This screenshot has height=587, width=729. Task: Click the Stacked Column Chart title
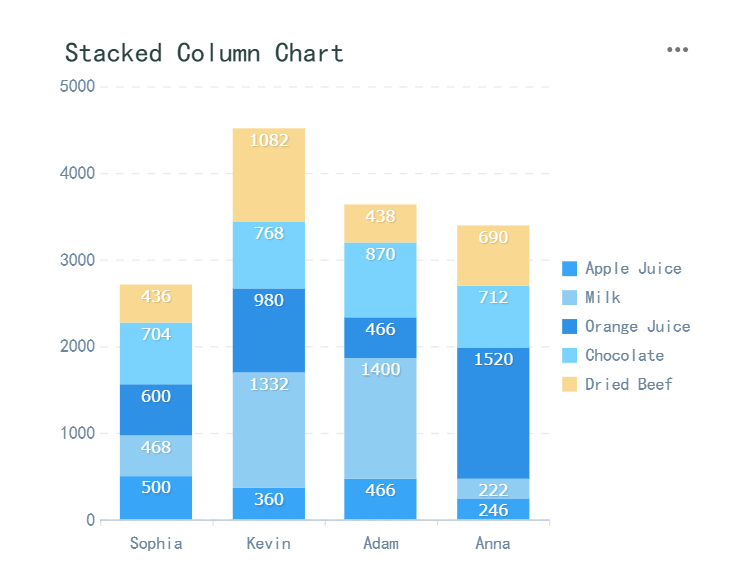point(204,53)
